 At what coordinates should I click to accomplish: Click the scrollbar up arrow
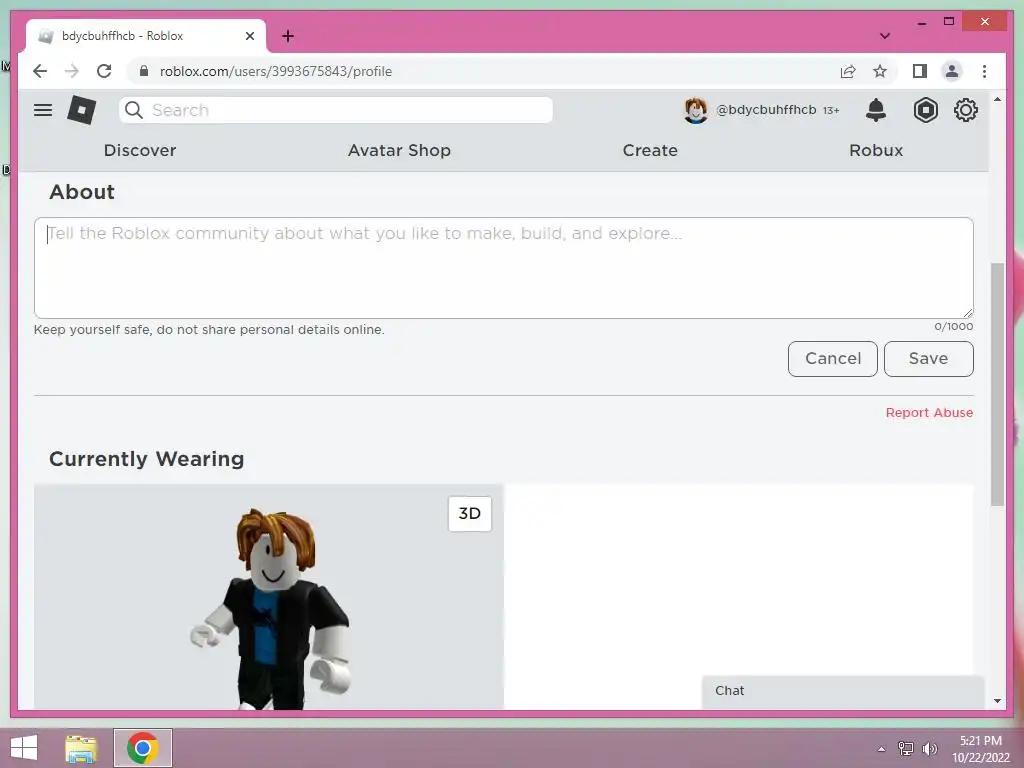(x=997, y=99)
